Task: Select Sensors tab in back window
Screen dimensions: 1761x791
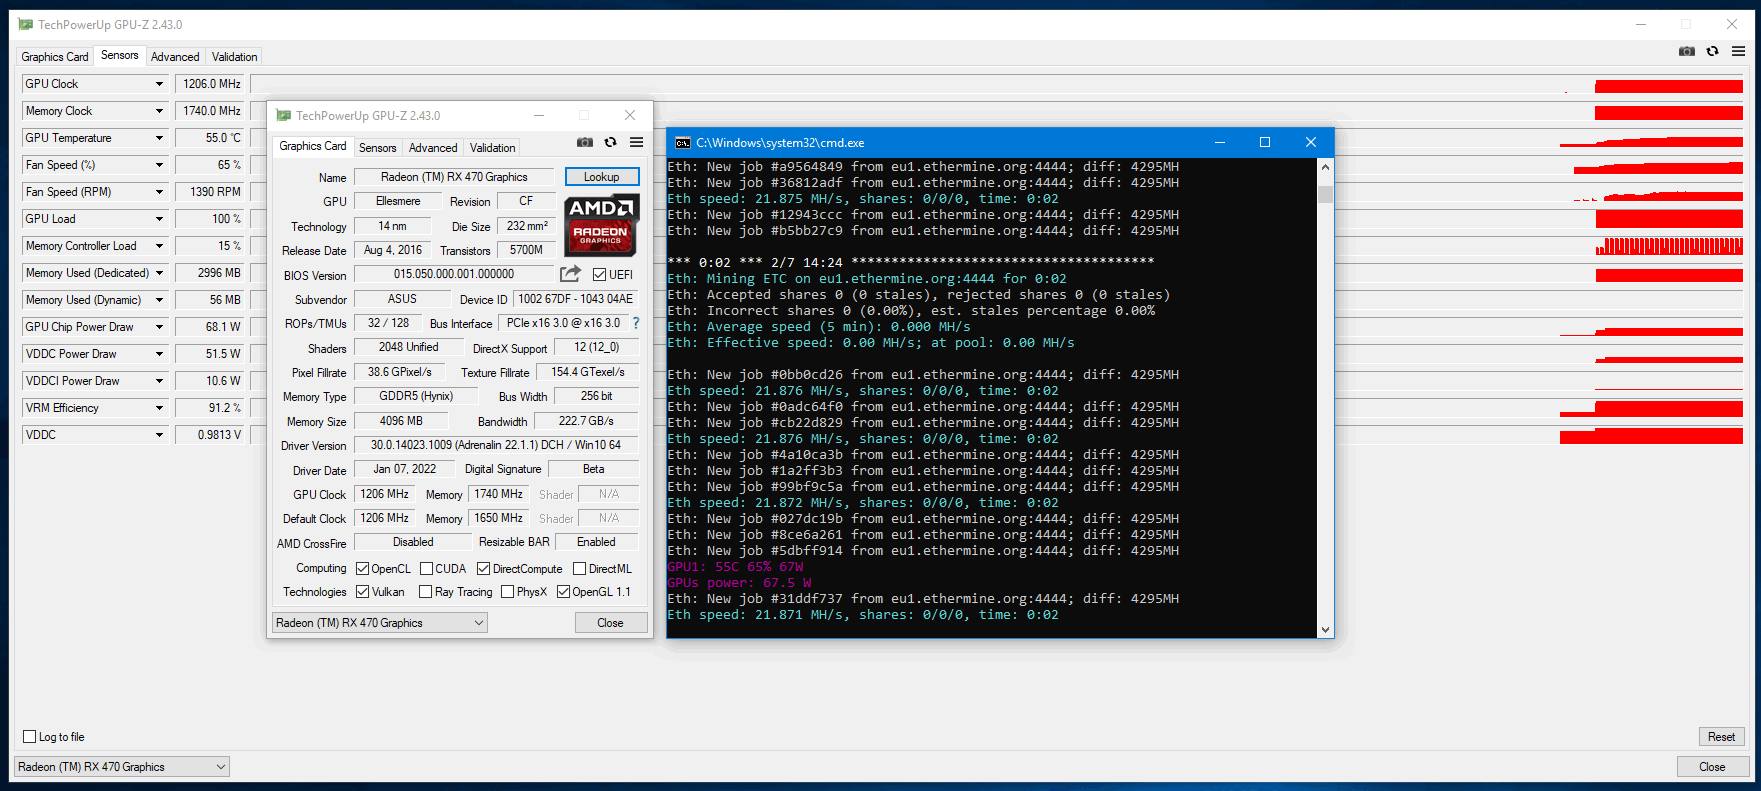Action: tap(120, 55)
